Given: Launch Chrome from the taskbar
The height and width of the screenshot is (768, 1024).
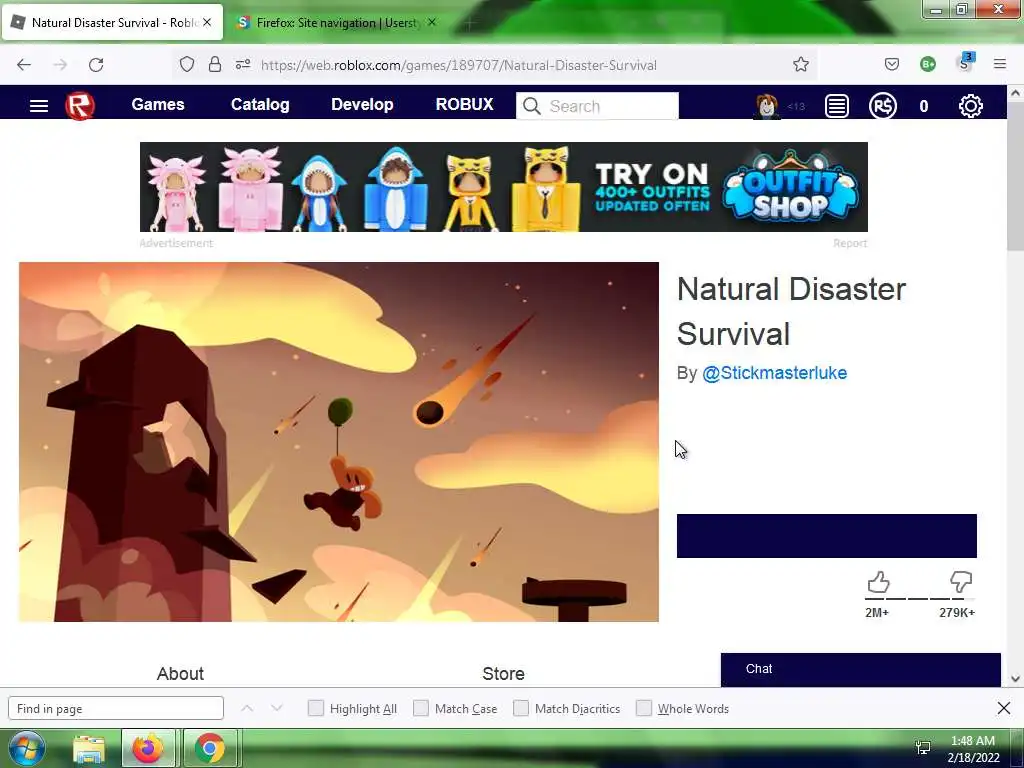Looking at the screenshot, I should 210,748.
